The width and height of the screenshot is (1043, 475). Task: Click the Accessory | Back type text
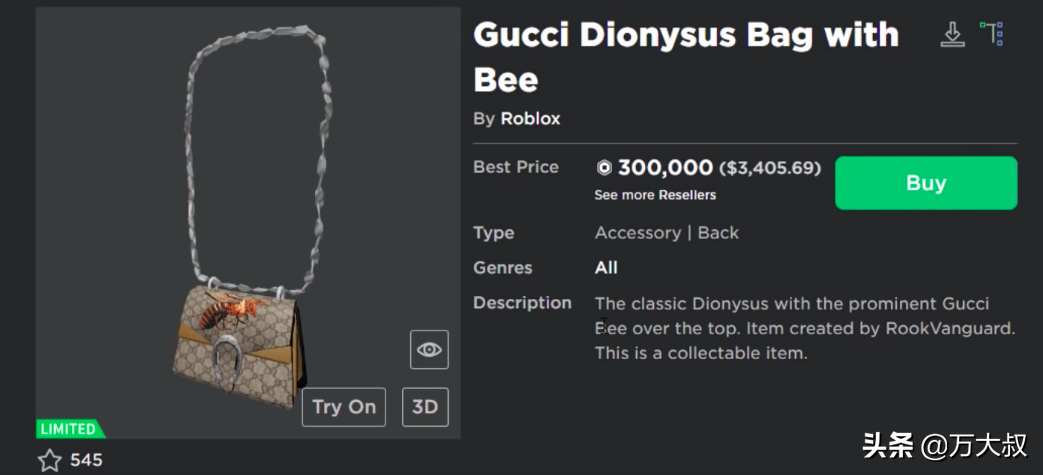click(x=666, y=233)
